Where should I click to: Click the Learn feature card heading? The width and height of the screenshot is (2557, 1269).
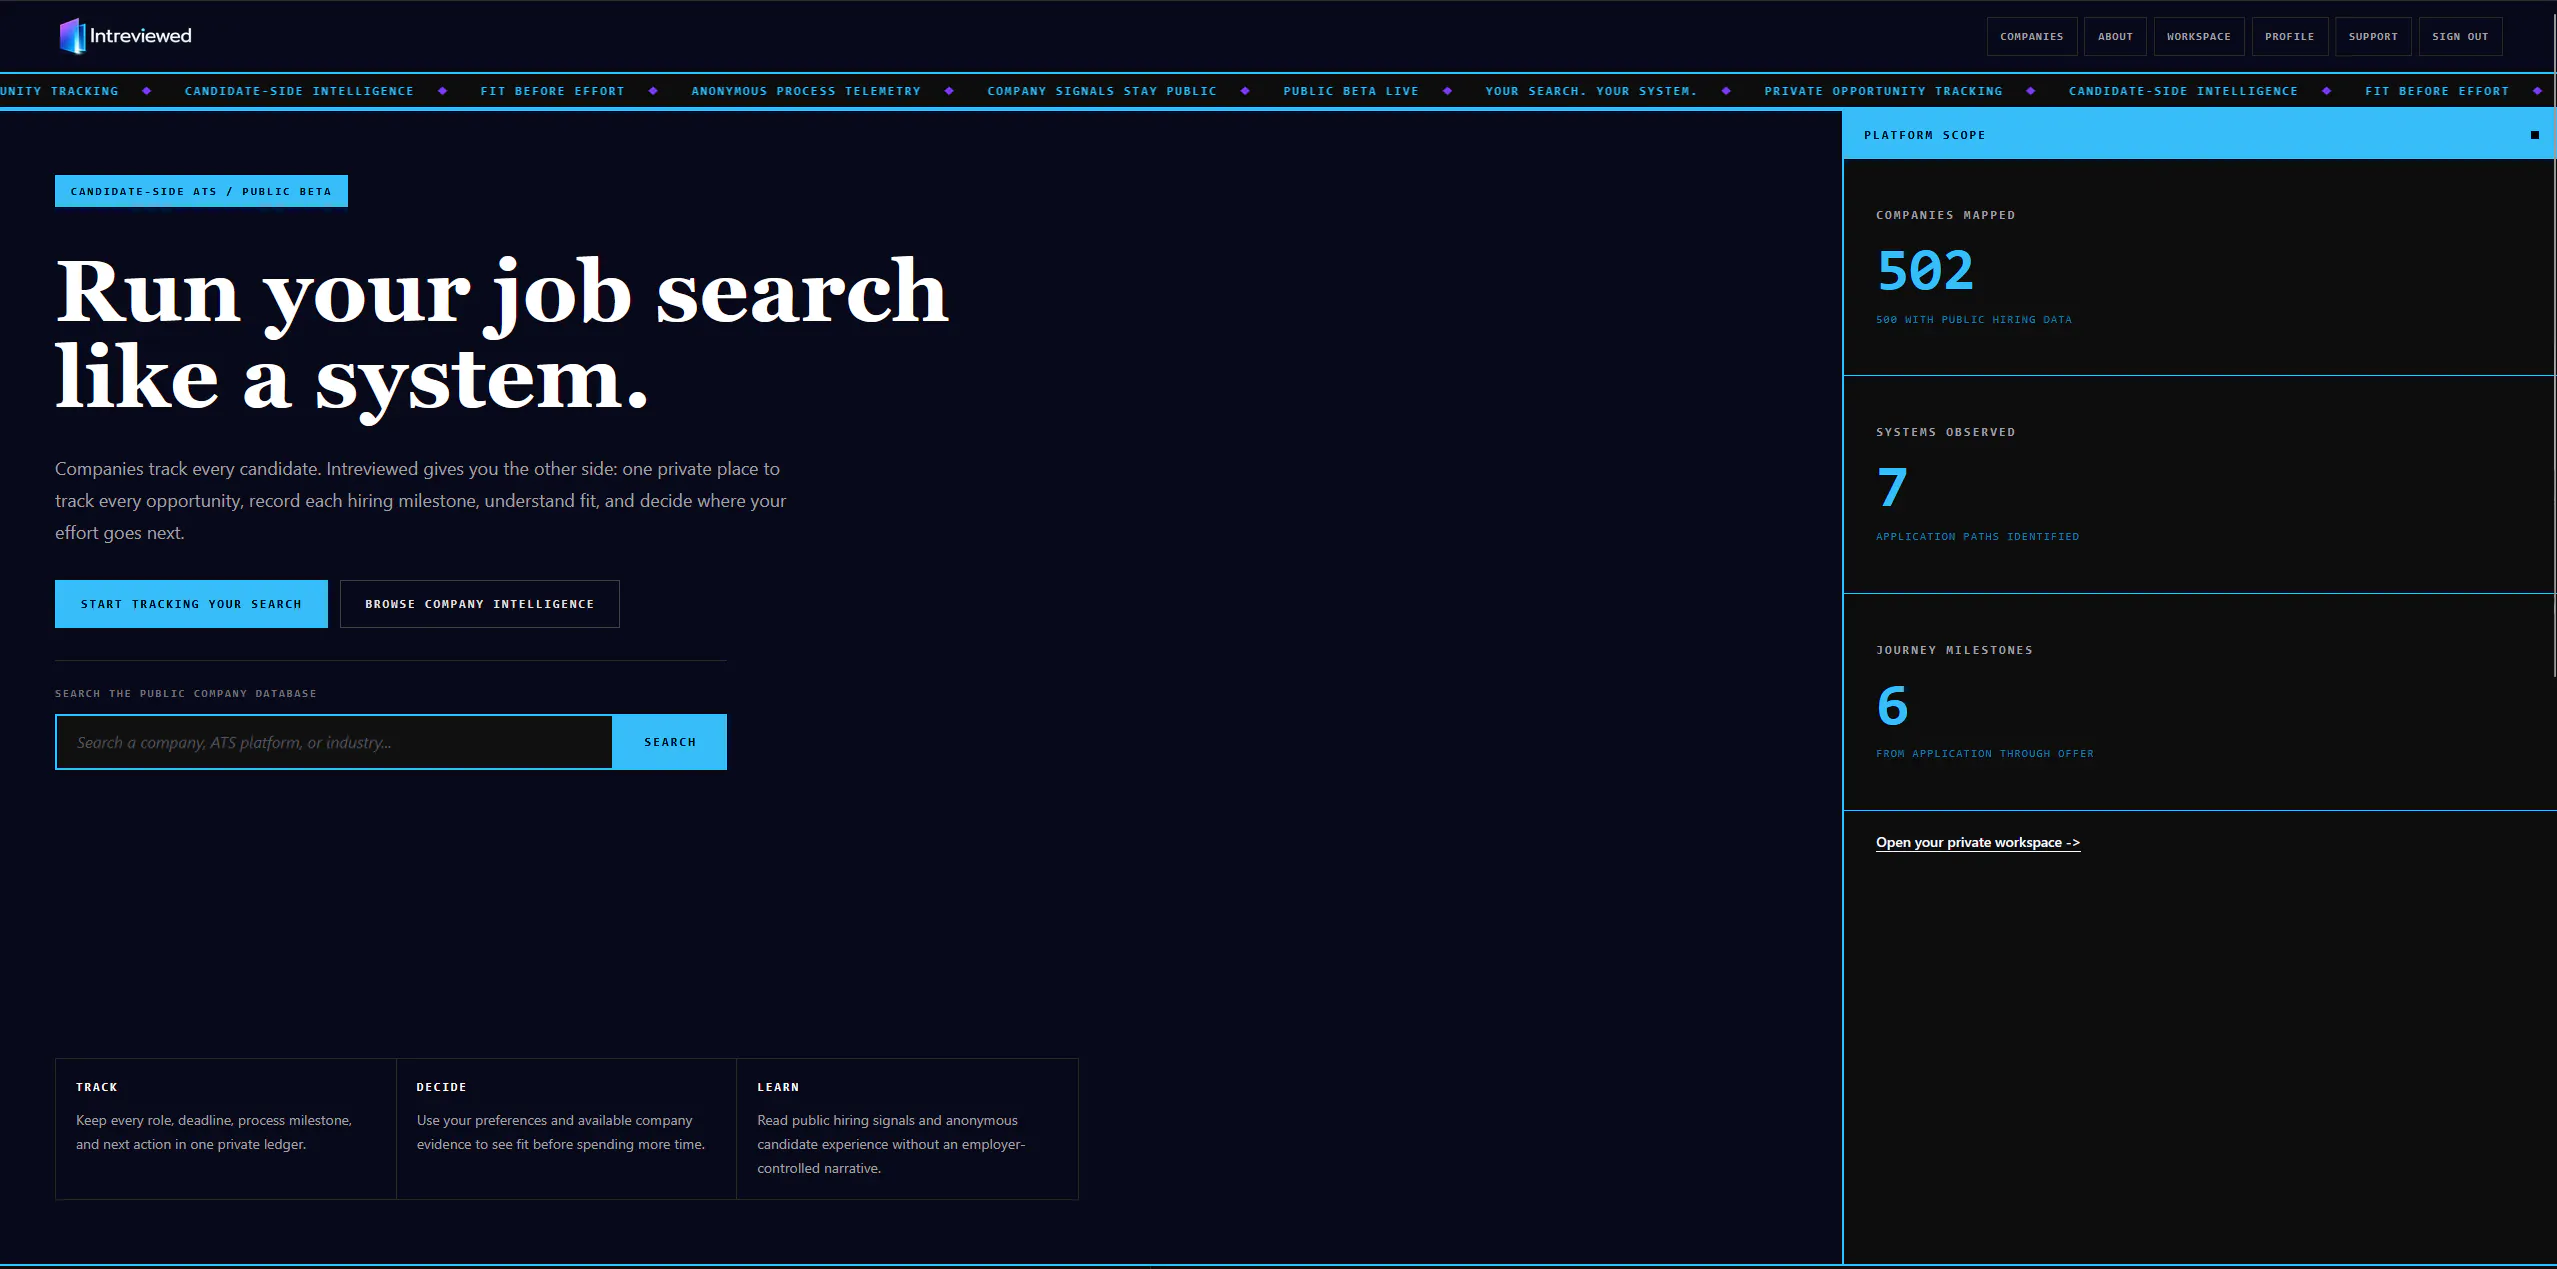778,1087
